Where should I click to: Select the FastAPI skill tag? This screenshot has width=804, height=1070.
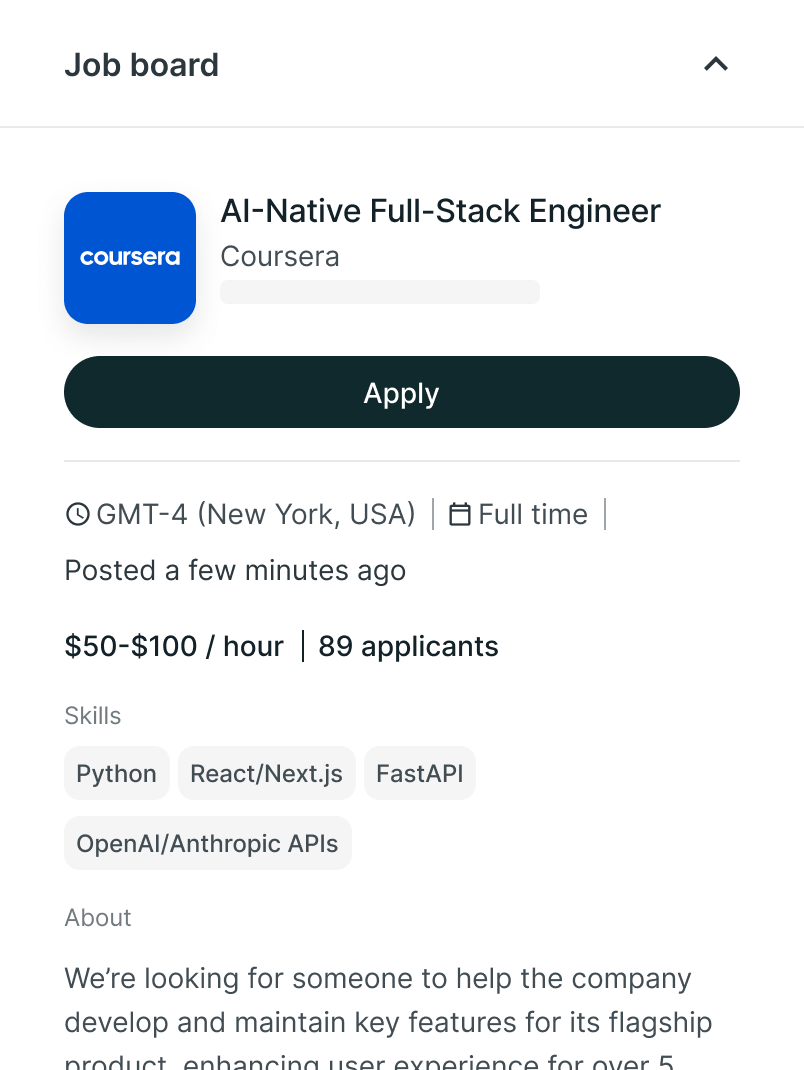pyautogui.click(x=420, y=773)
